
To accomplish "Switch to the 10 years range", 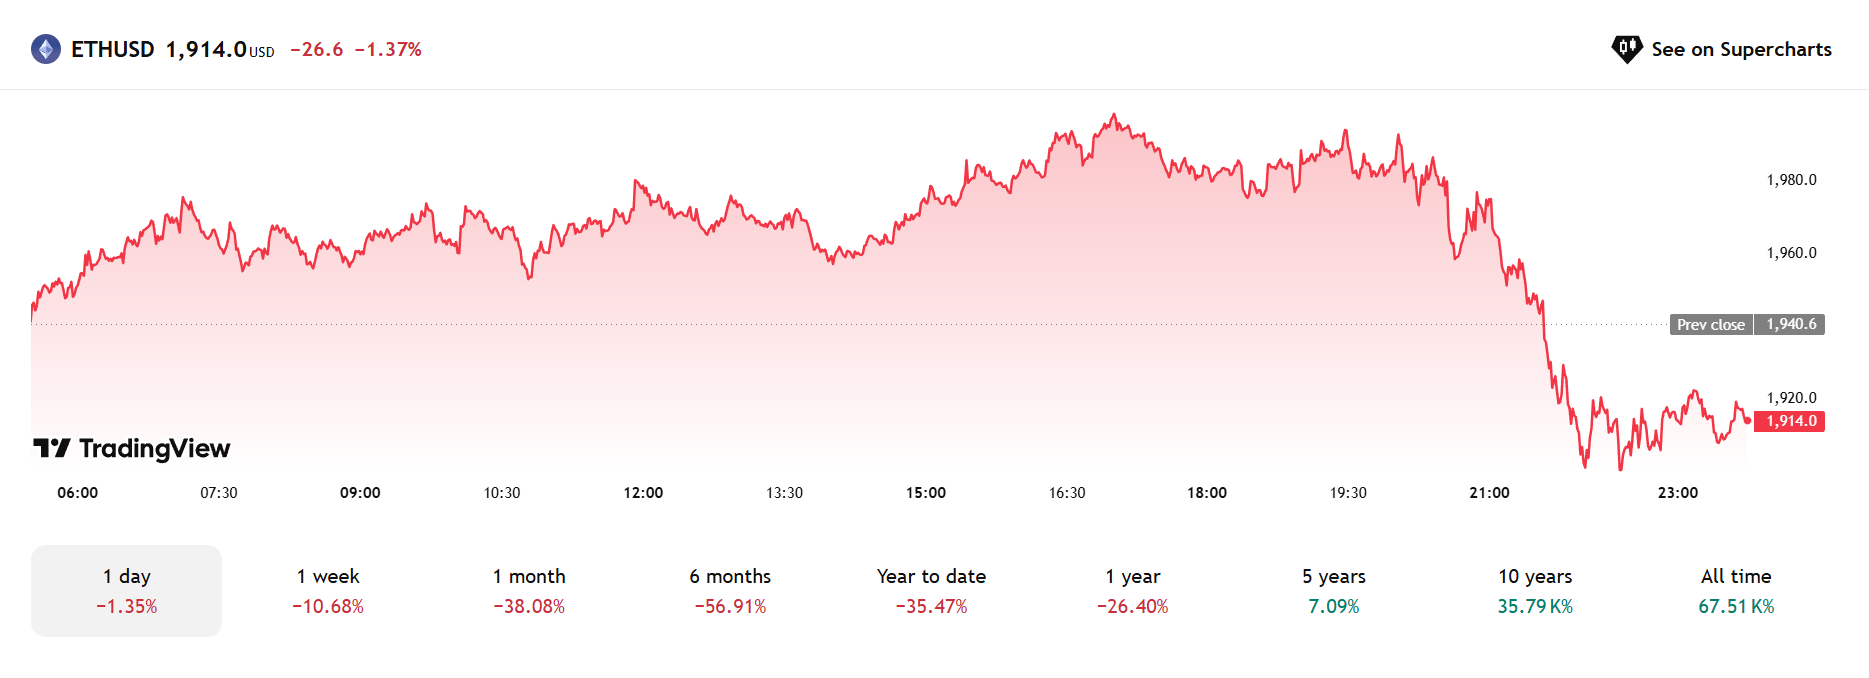I will tap(1535, 590).
